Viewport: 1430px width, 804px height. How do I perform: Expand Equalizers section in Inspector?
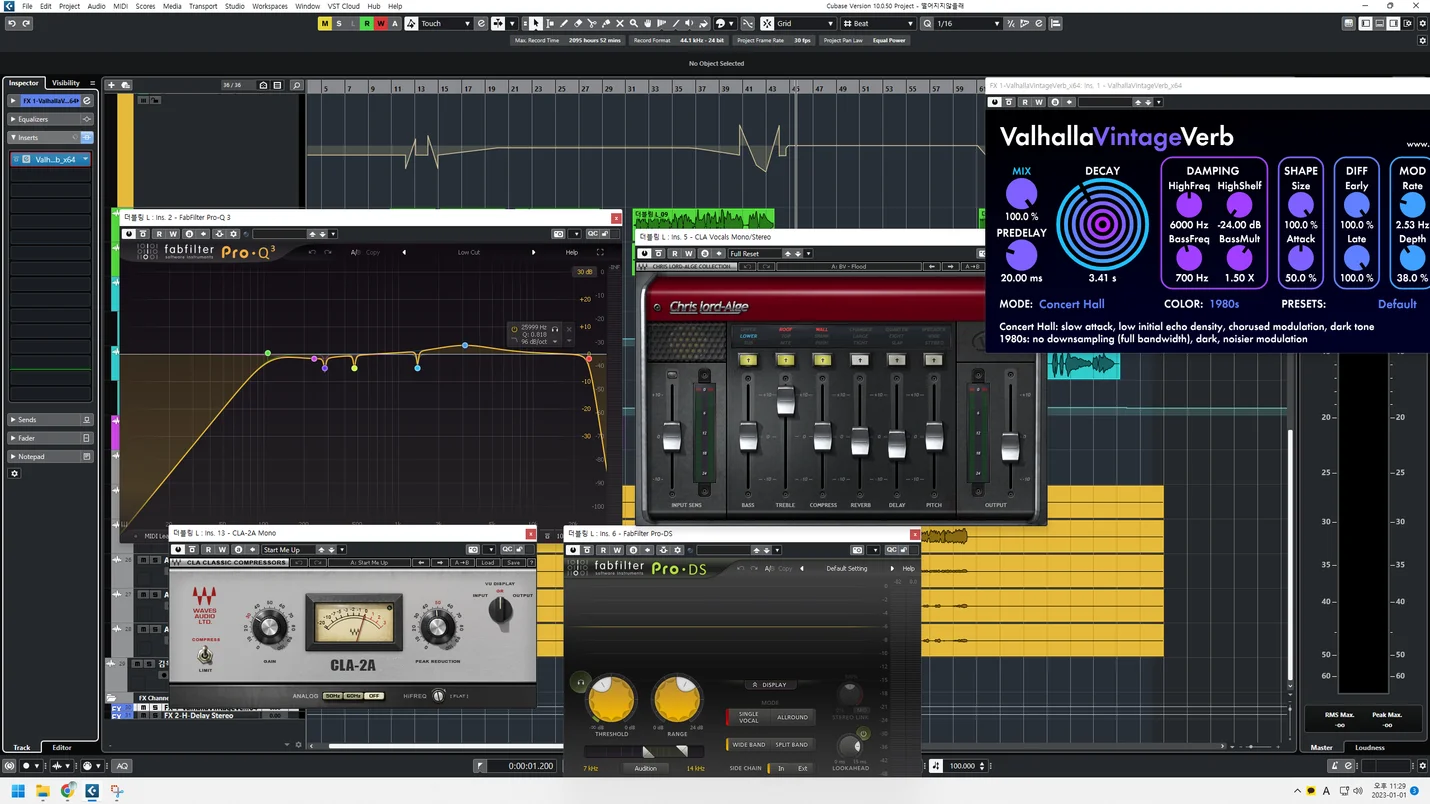tap(51, 119)
